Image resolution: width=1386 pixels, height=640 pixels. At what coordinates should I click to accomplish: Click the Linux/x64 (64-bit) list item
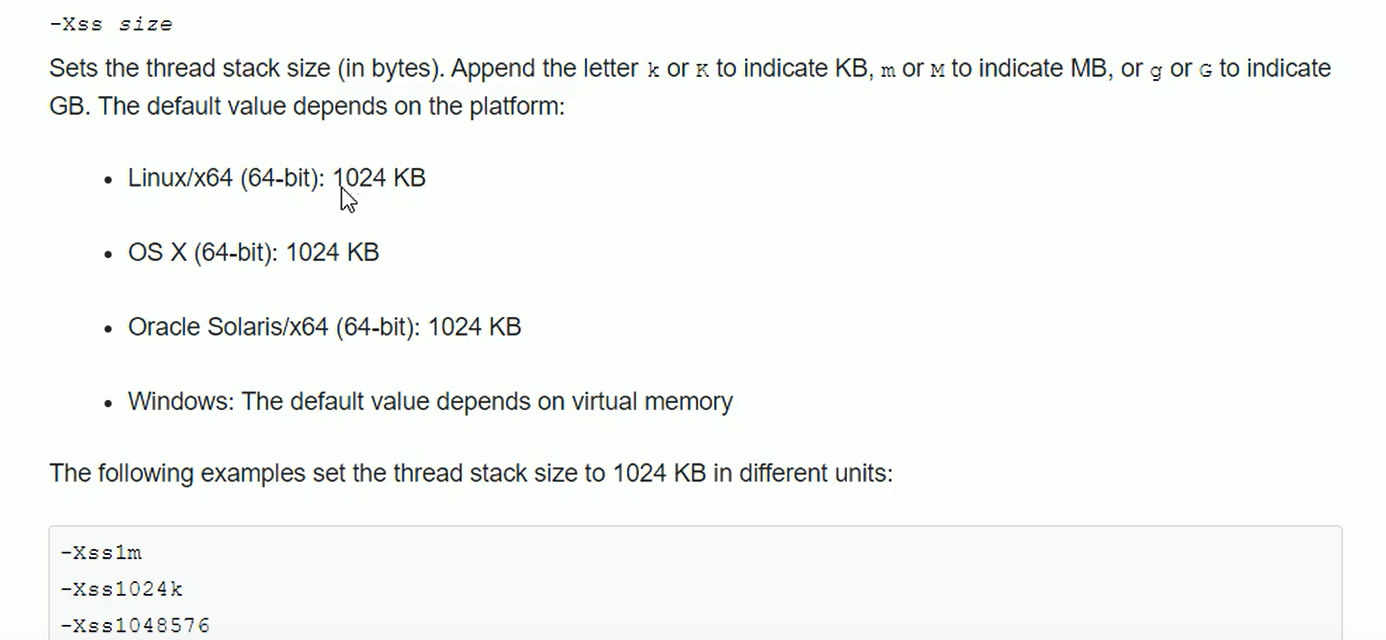pos(277,178)
